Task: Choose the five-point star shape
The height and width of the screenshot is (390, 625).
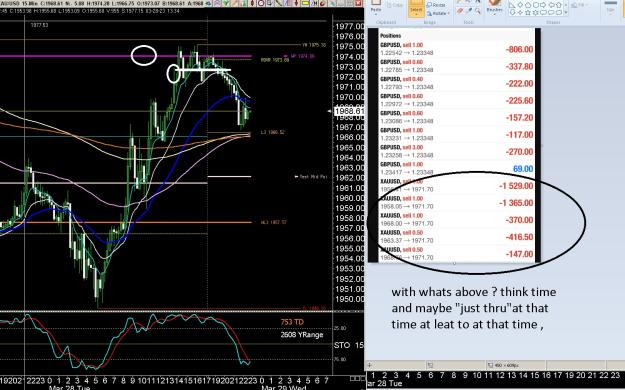Action: tap(528, 12)
